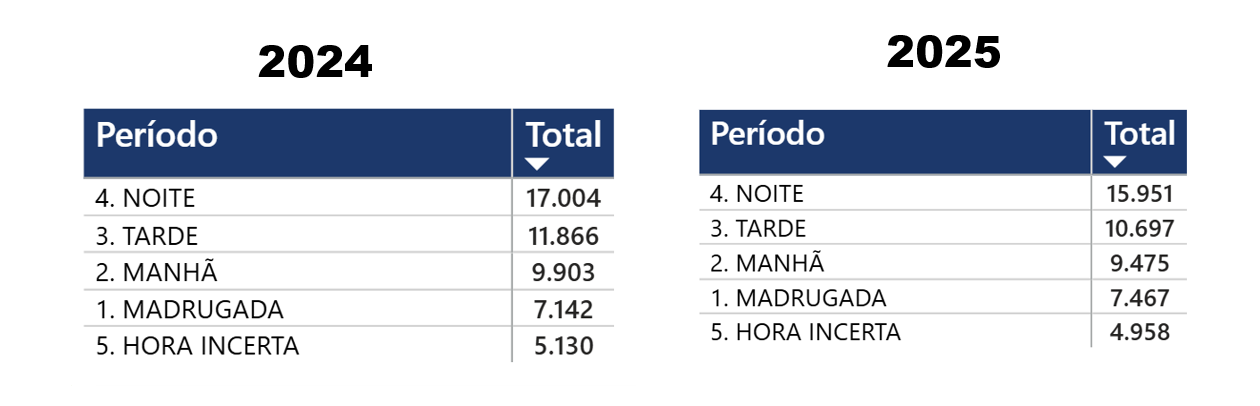Select the 4. NOITE row in 2024 table
The image size is (1260, 406).
348,198
